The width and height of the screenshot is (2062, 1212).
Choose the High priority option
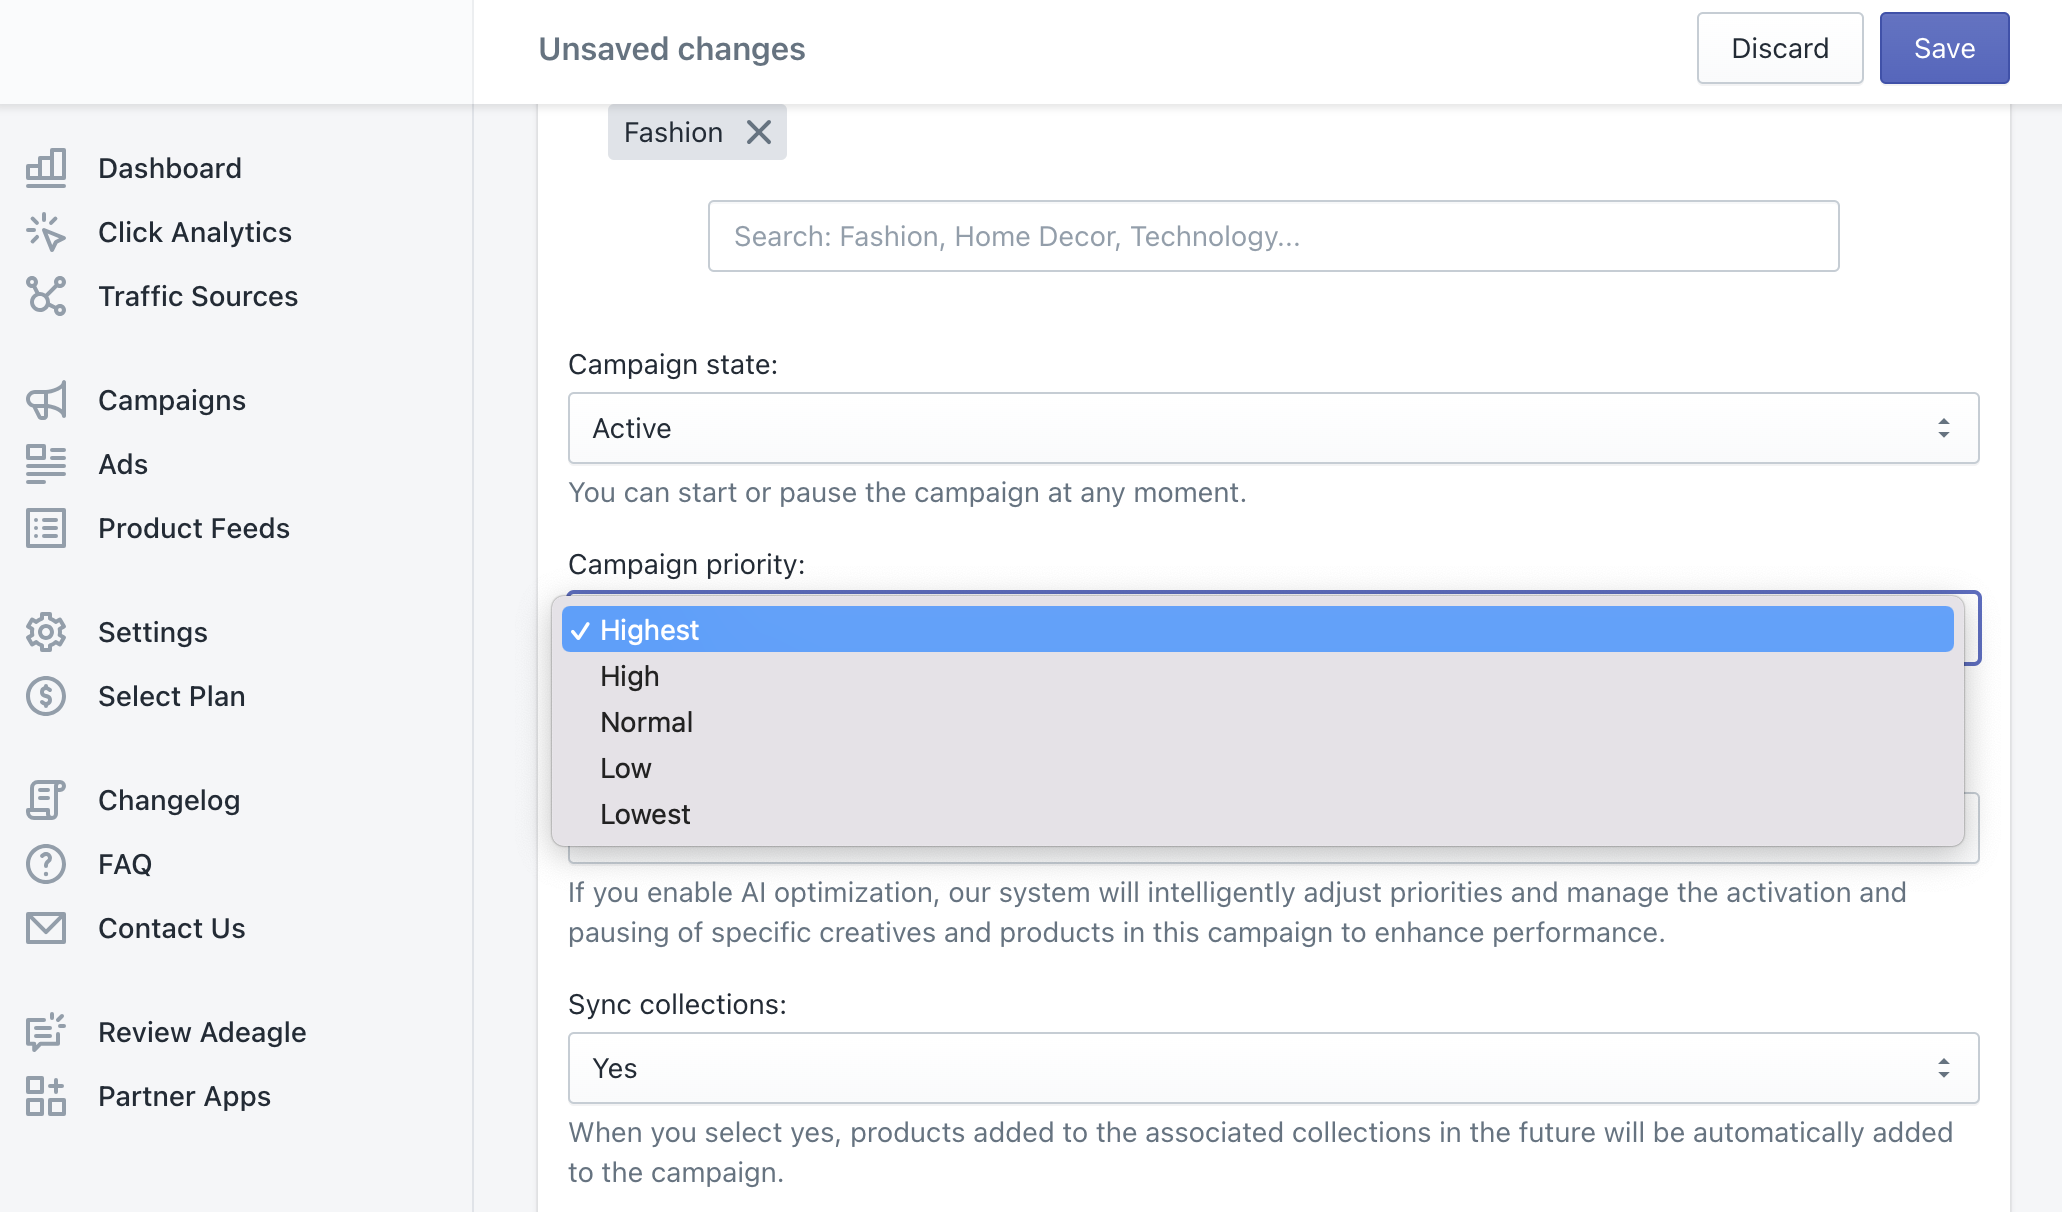(x=628, y=676)
